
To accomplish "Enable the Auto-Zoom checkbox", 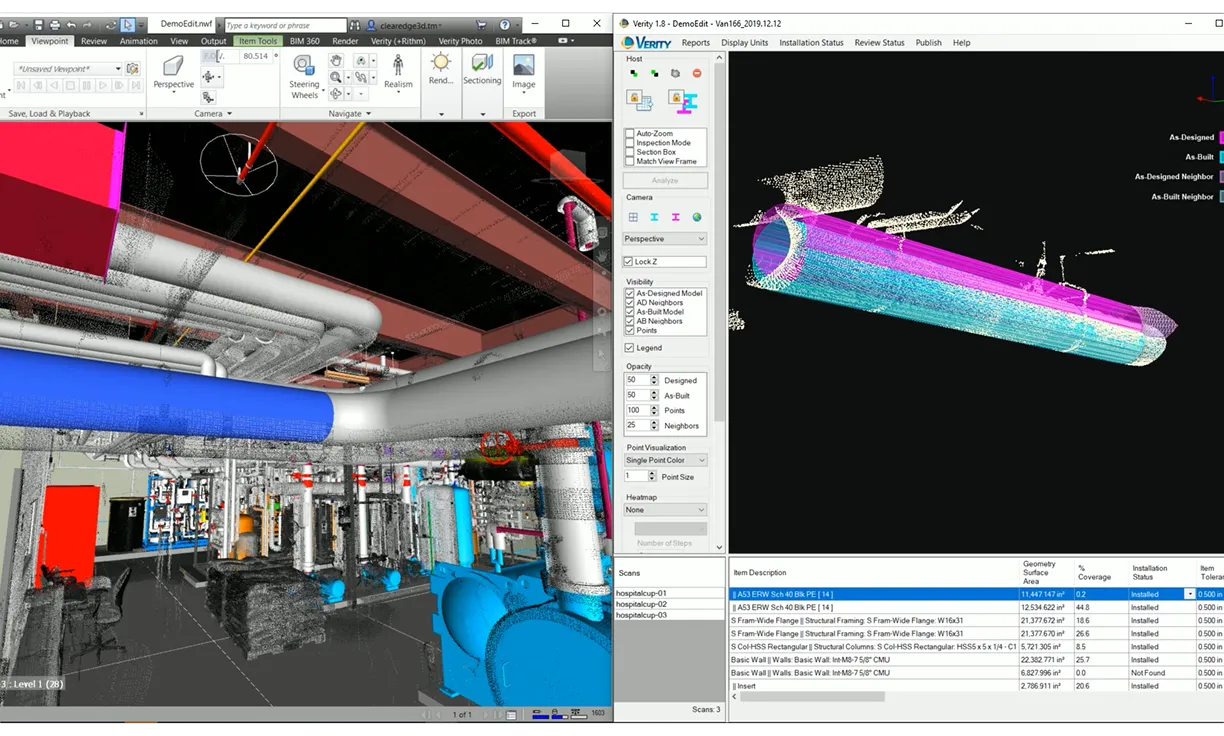I will click(x=630, y=133).
